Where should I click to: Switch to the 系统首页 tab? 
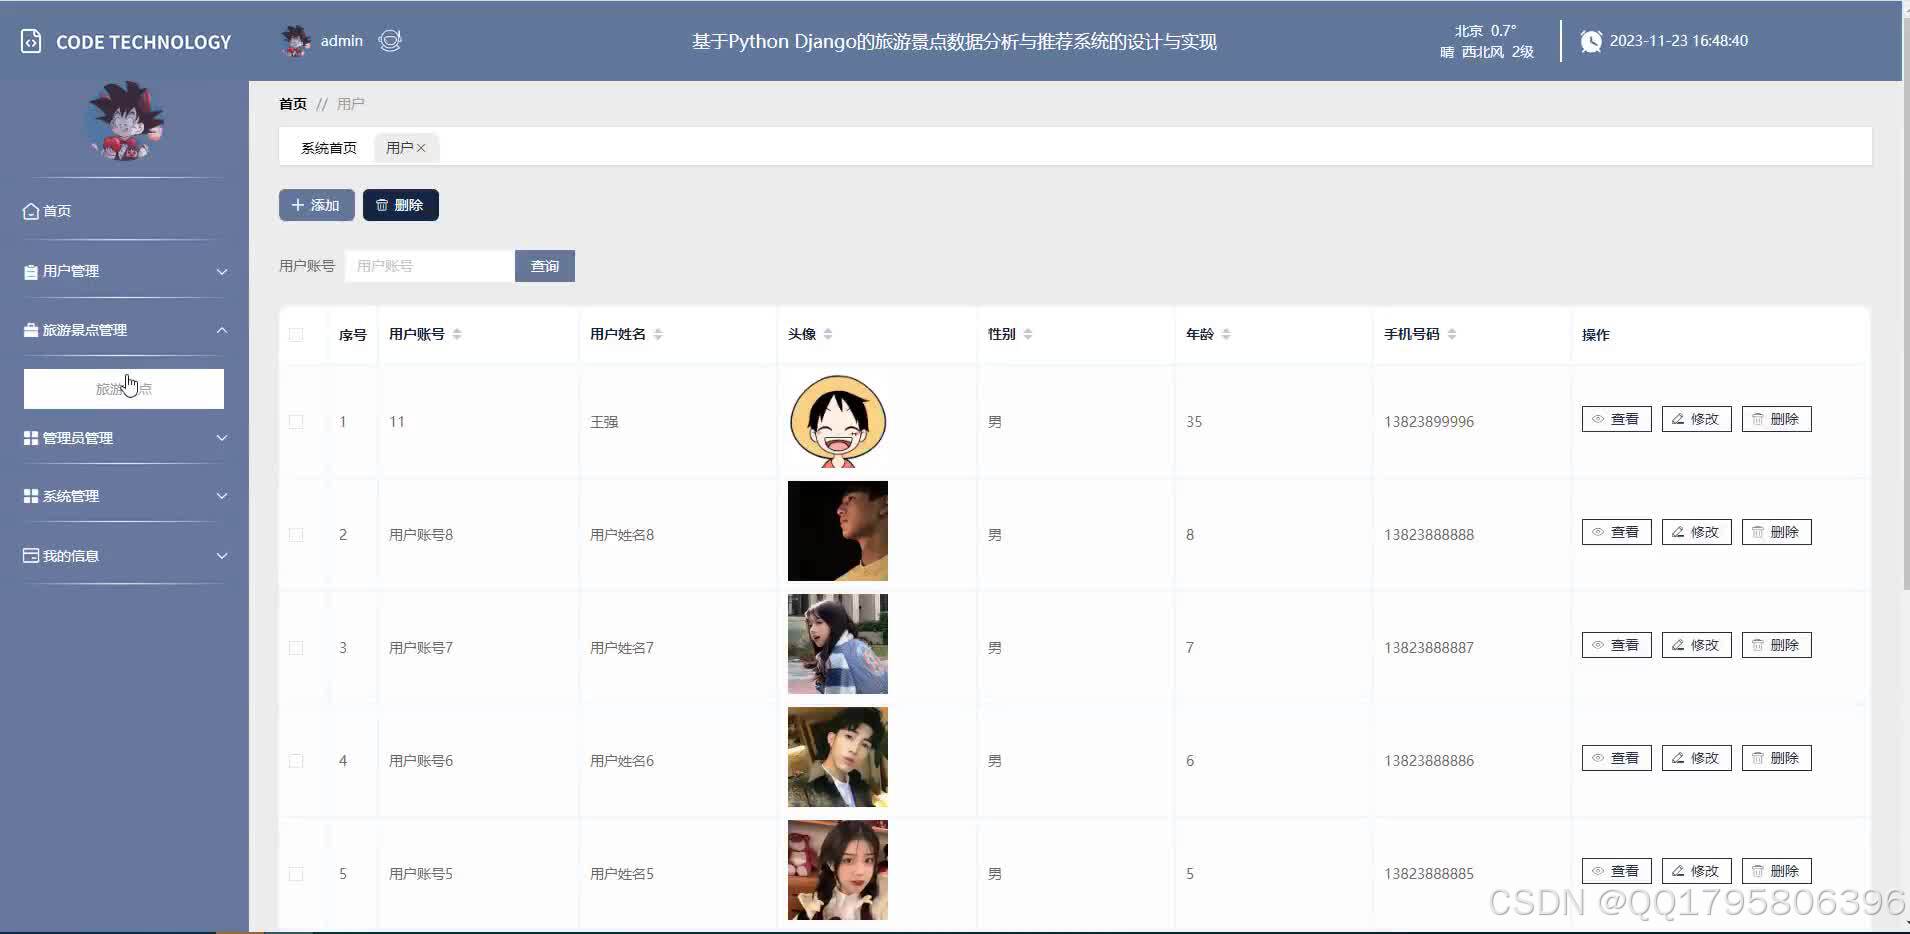329,148
